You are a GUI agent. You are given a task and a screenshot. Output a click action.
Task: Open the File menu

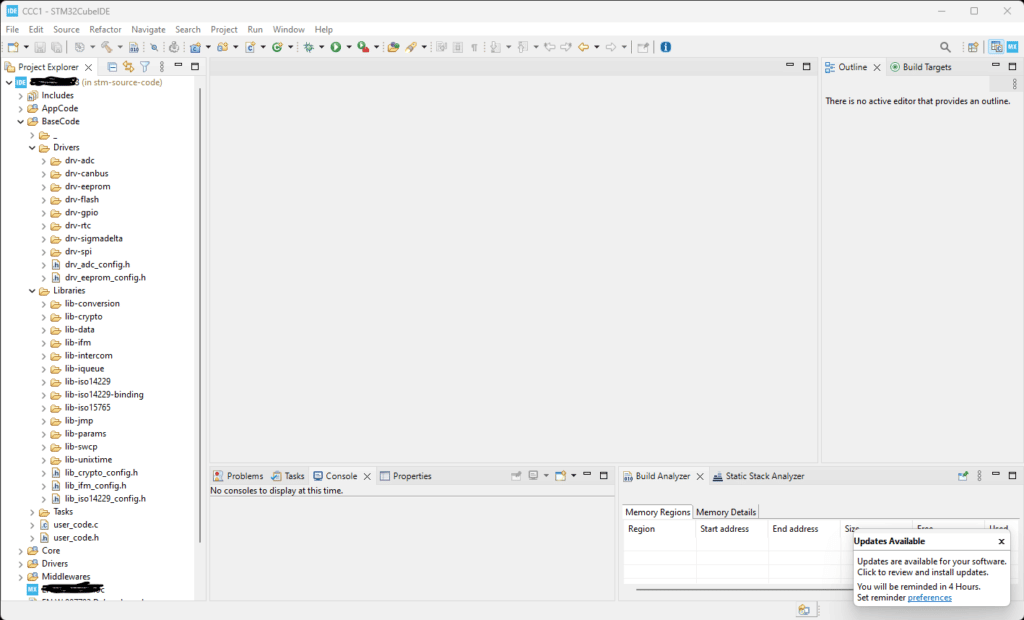pos(12,29)
